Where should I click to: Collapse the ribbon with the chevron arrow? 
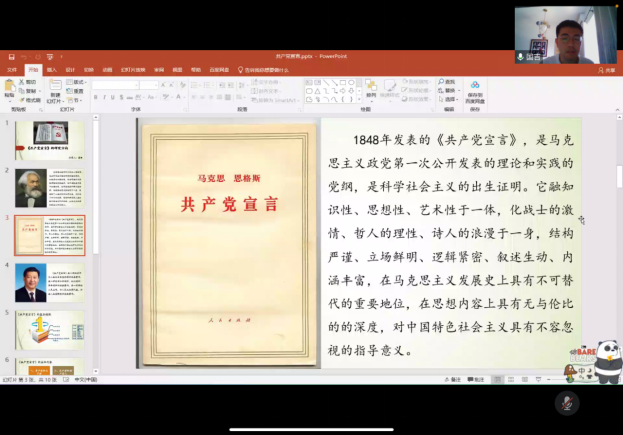(x=617, y=110)
